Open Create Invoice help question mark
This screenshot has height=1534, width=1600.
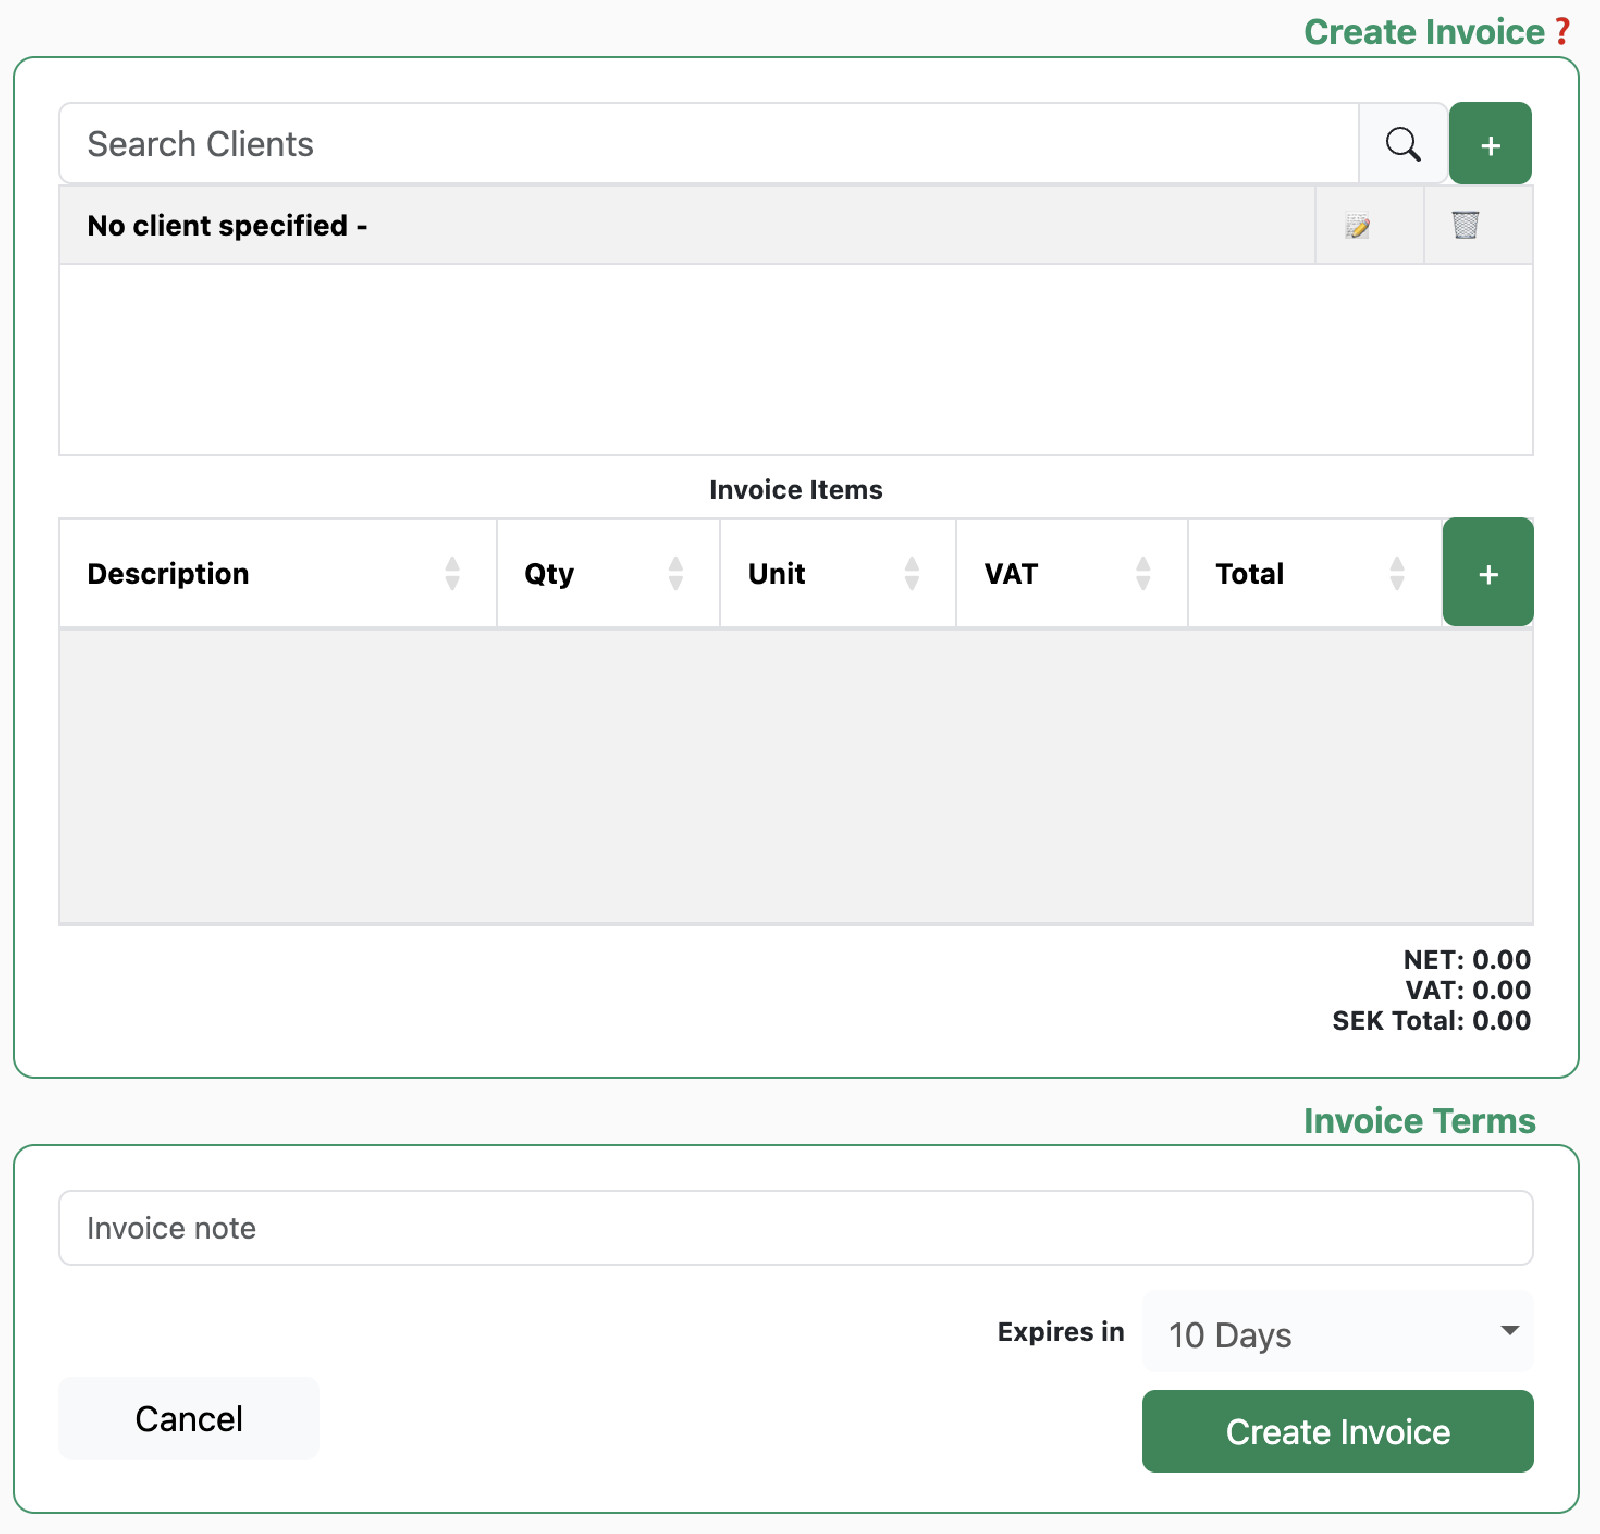pyautogui.click(x=1562, y=32)
